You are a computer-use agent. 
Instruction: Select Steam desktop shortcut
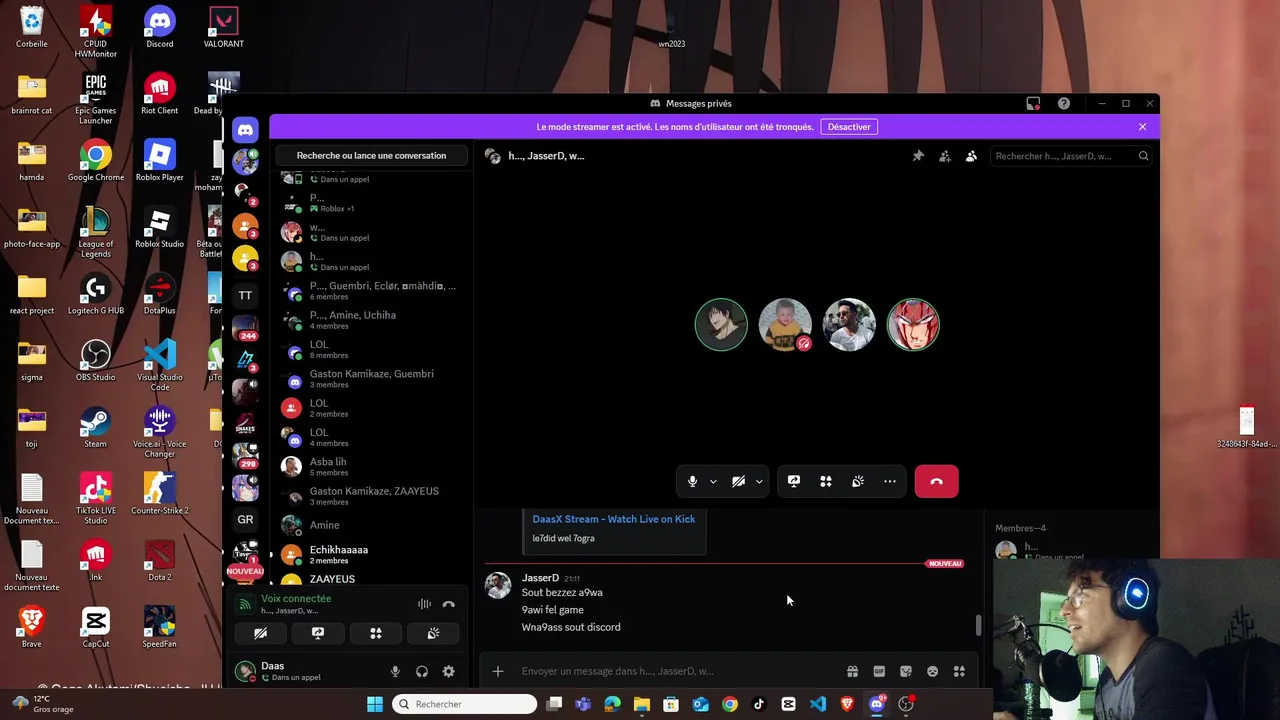[x=96, y=427]
